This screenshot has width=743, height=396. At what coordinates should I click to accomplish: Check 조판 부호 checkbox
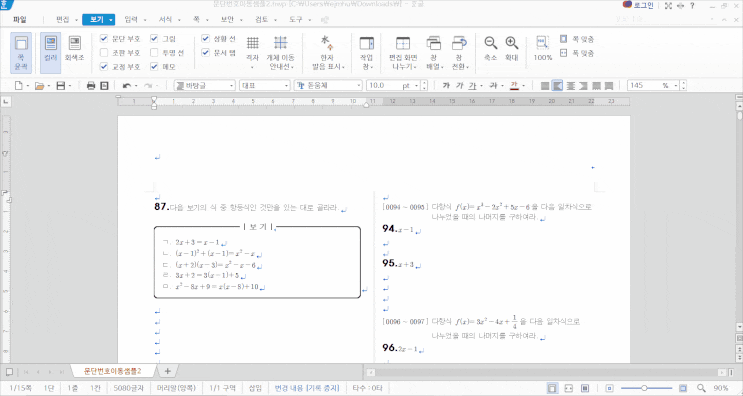pos(104,53)
